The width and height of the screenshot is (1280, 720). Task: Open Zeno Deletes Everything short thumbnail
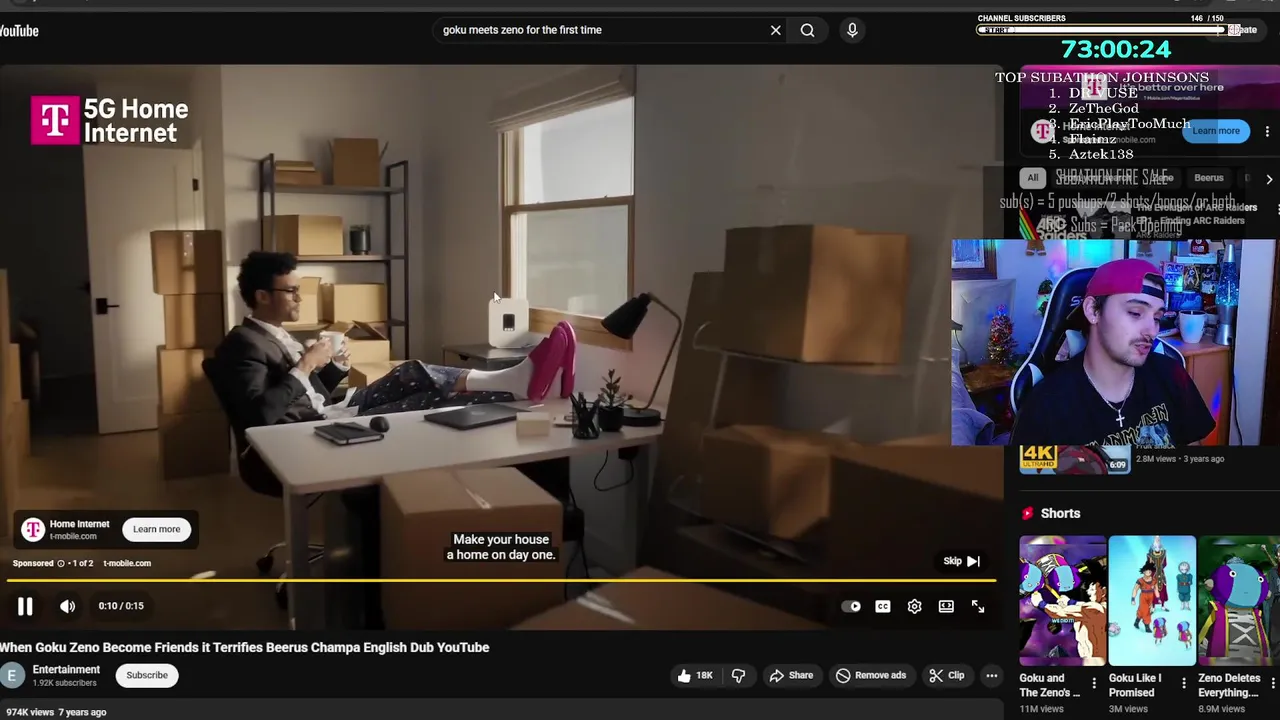1239,601
